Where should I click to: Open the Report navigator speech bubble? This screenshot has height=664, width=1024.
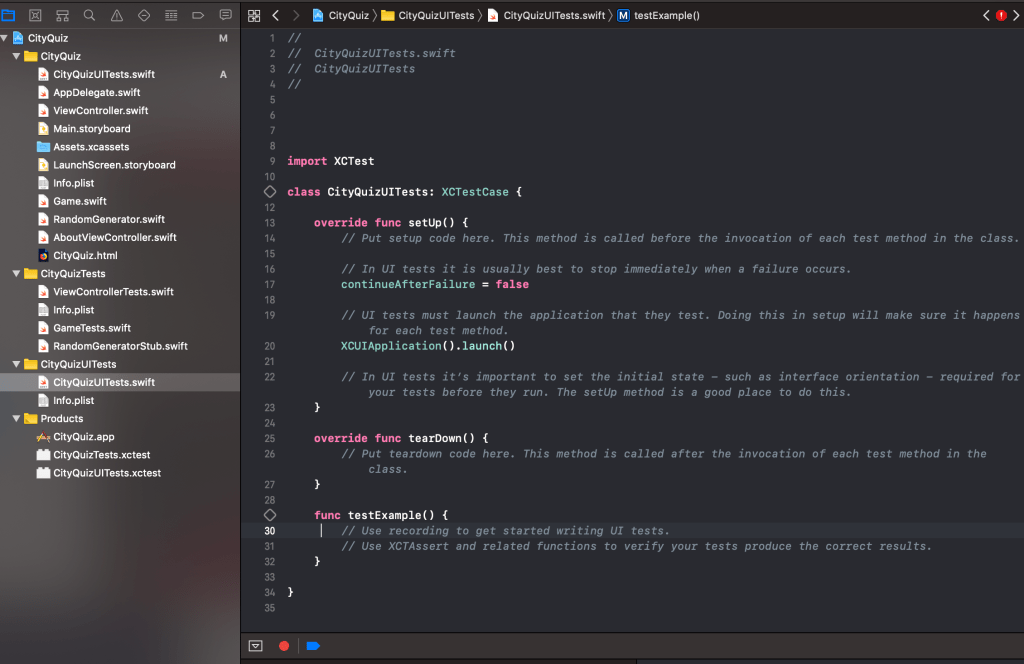[x=225, y=16]
